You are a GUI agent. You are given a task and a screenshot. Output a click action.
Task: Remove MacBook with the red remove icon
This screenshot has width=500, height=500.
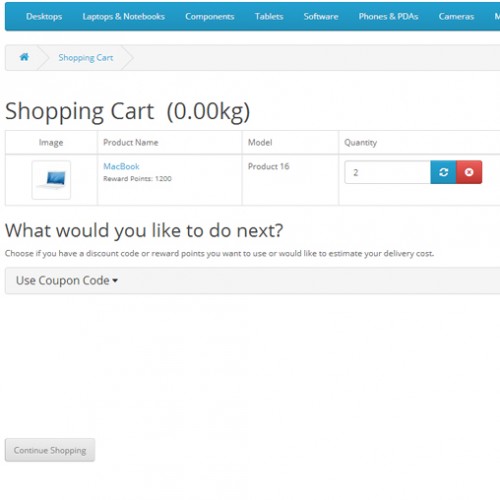469,172
